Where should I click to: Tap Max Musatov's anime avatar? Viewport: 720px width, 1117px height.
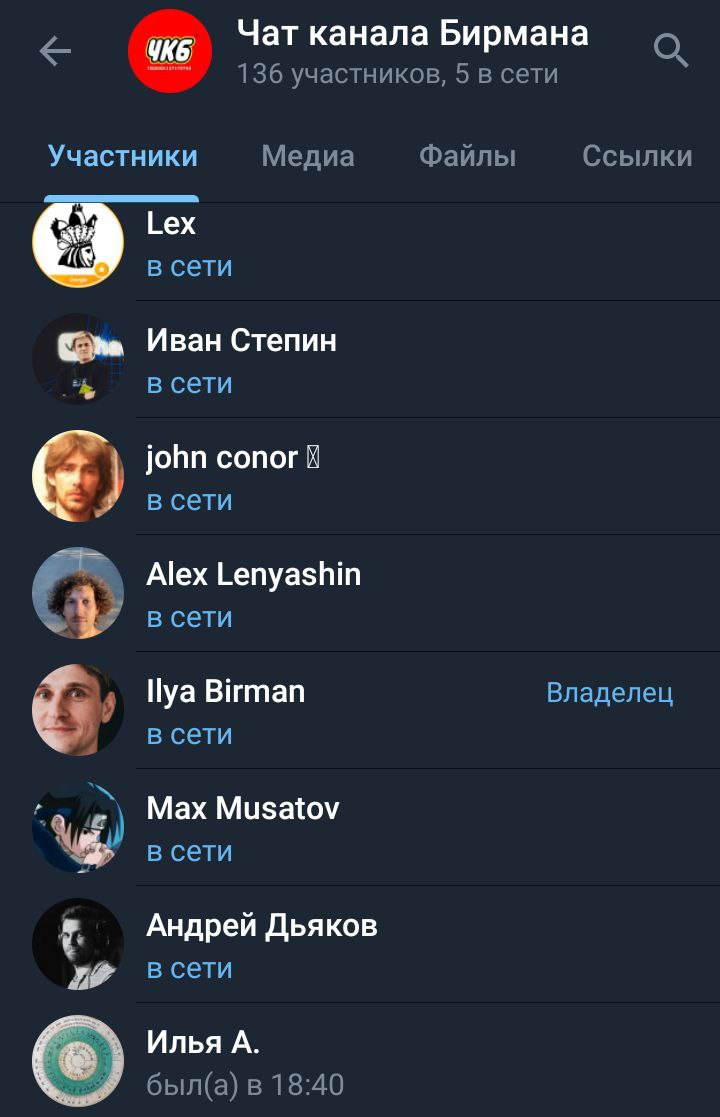pyautogui.click(x=78, y=826)
